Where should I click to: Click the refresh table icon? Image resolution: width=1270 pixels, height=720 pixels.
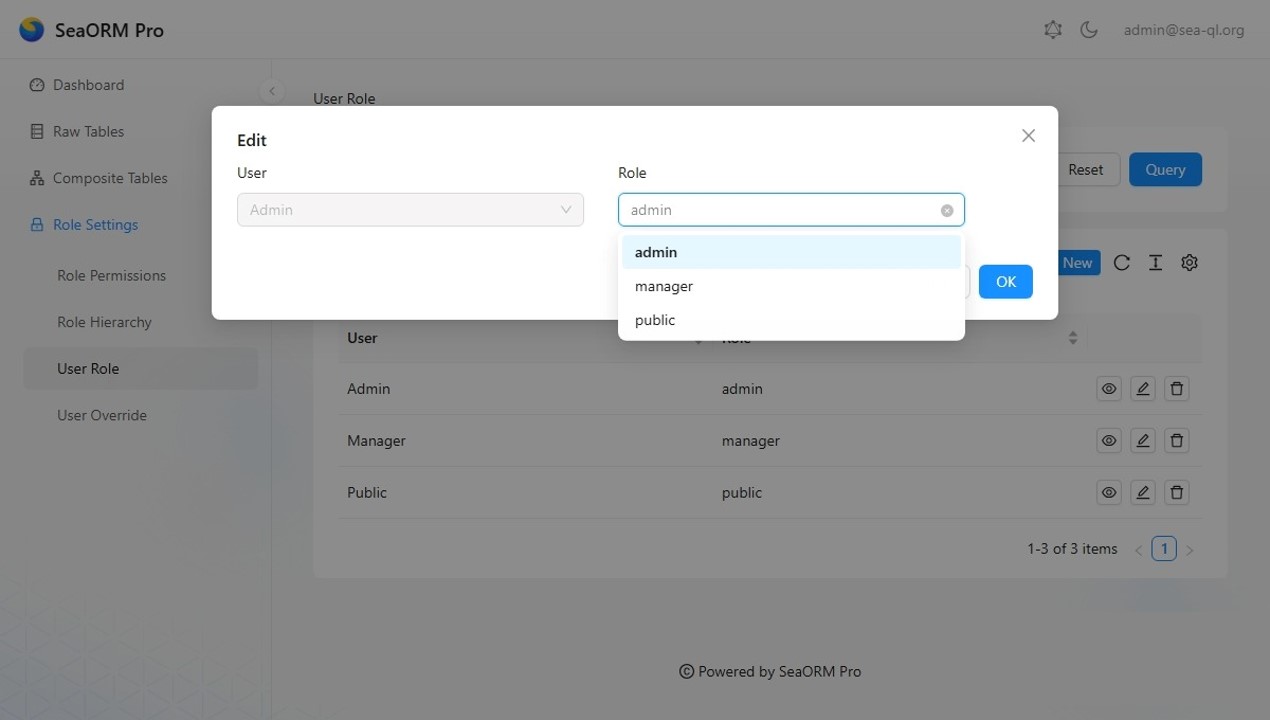tap(1121, 263)
